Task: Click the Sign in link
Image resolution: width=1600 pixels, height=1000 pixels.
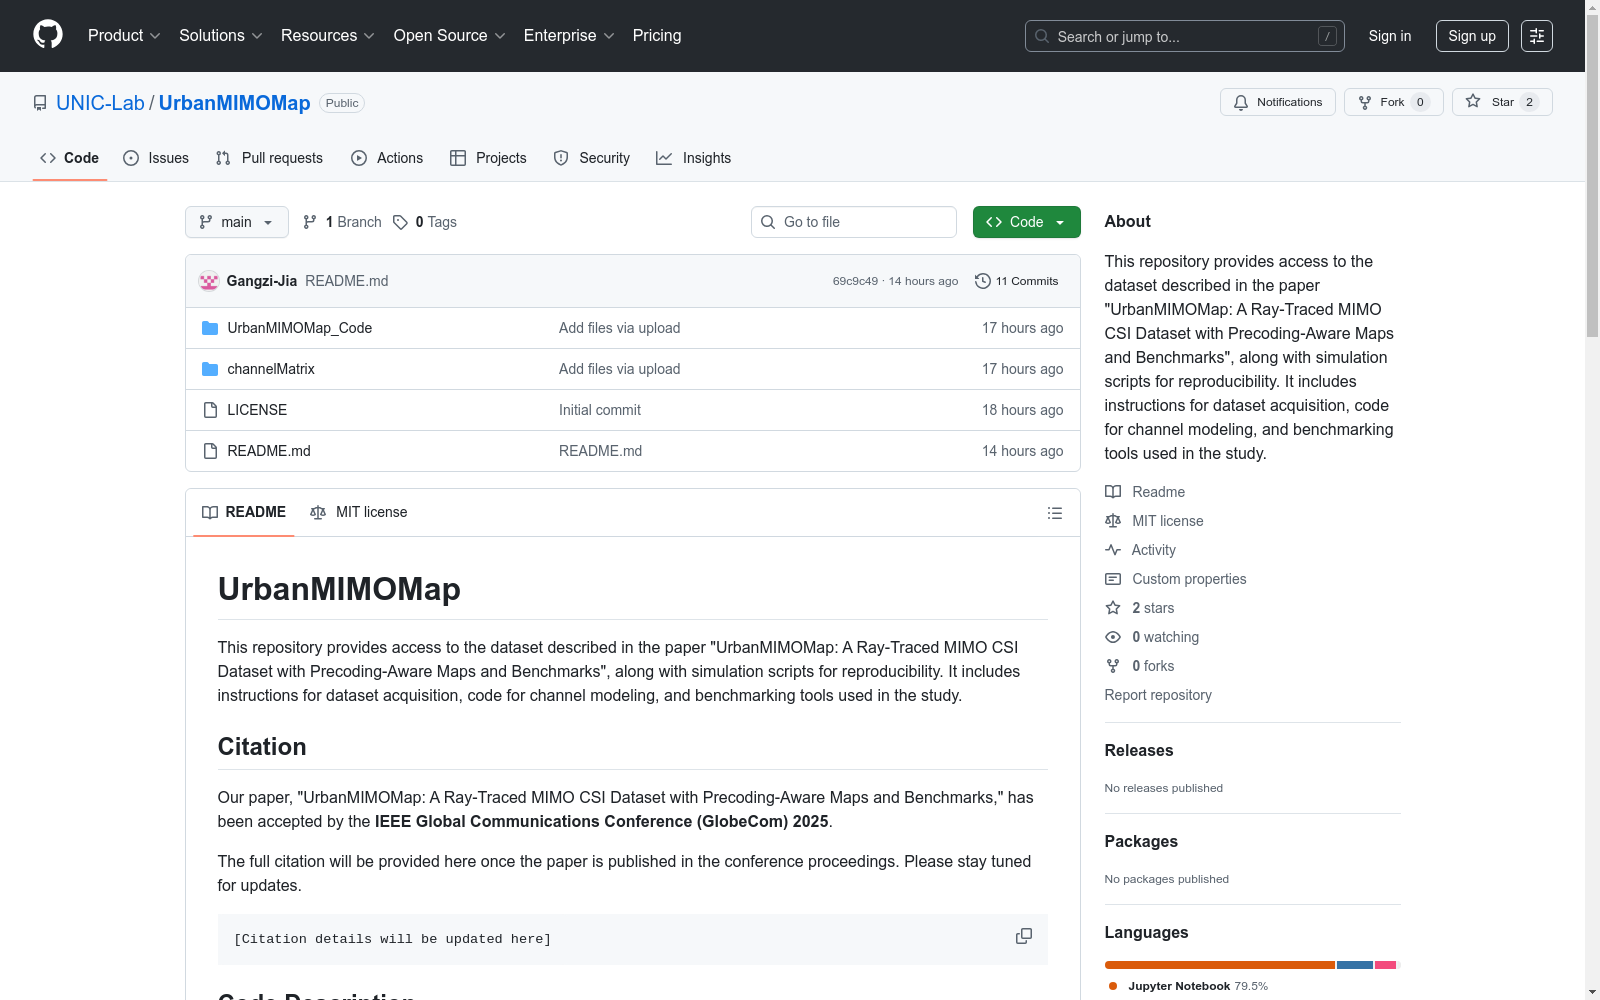Action: (x=1390, y=36)
